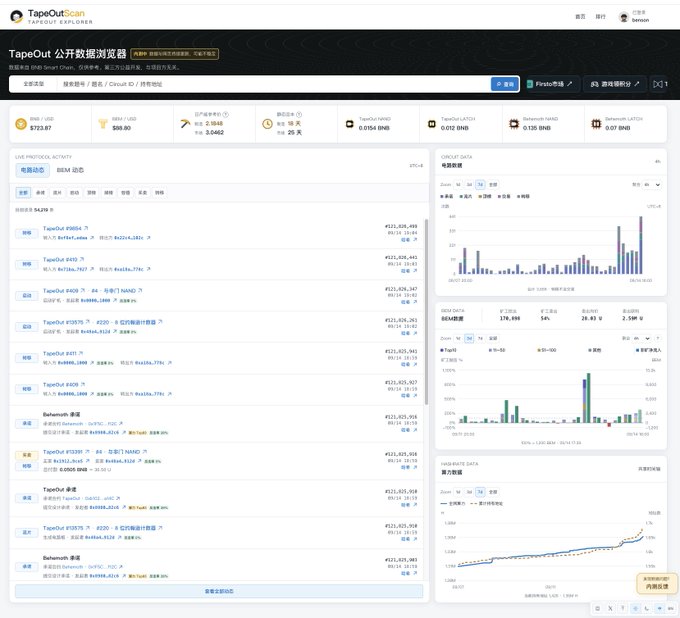Image resolution: width=680 pixels, height=618 pixels.
Task: Open BEM chart aggregation dropdown
Action: pos(642,338)
